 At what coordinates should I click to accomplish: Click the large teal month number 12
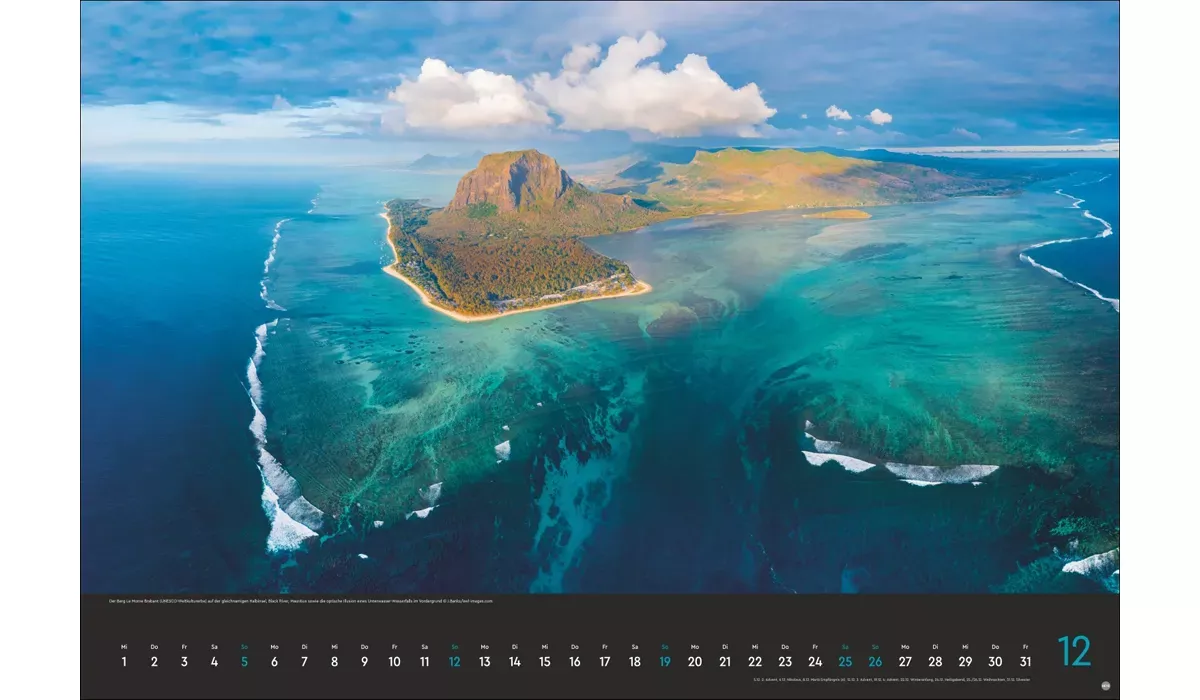pyautogui.click(x=1074, y=651)
